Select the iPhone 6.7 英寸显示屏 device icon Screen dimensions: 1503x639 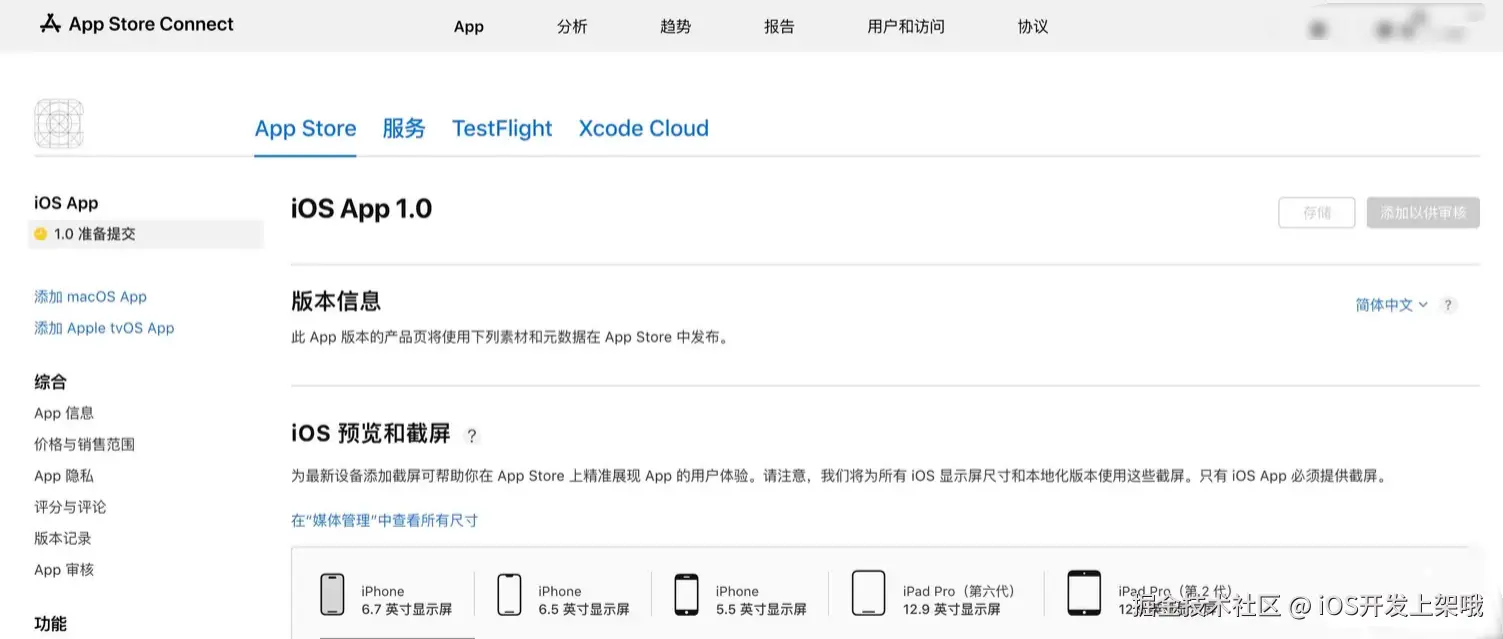click(333, 593)
